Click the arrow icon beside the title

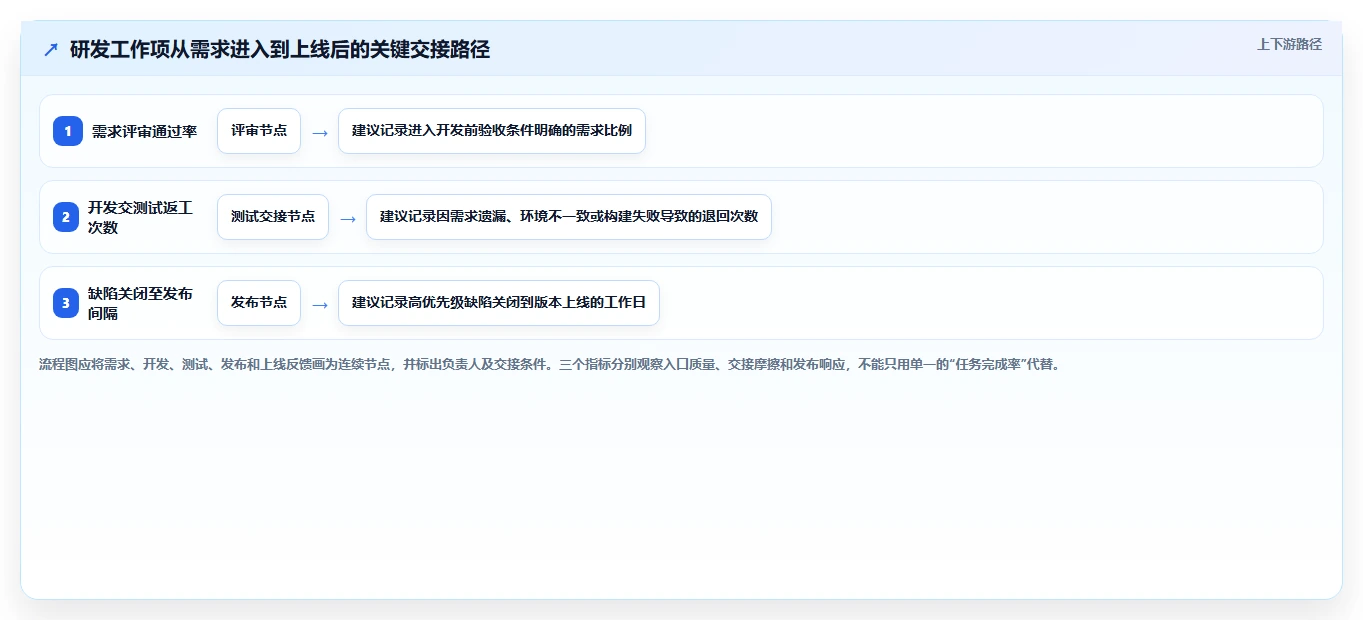click(51, 49)
